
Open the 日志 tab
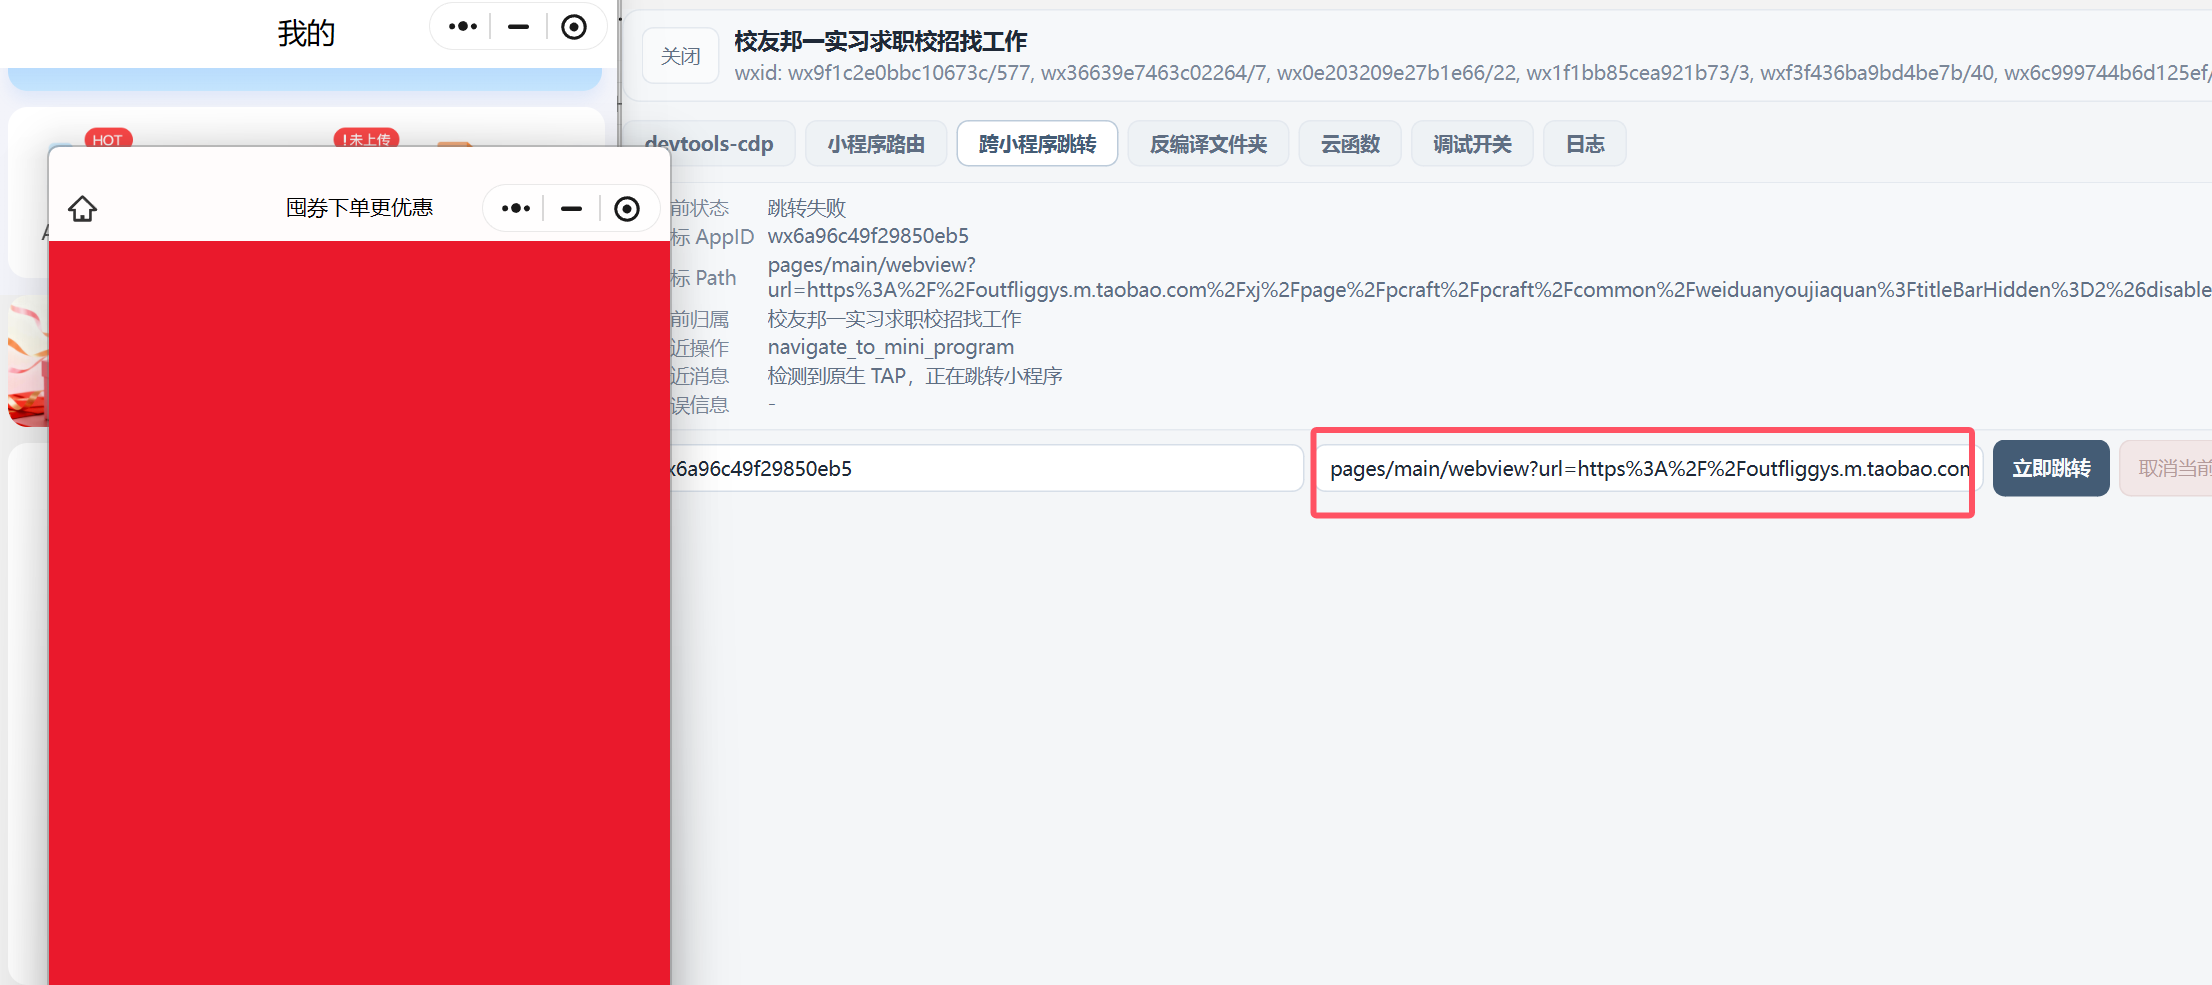[x=1585, y=144]
